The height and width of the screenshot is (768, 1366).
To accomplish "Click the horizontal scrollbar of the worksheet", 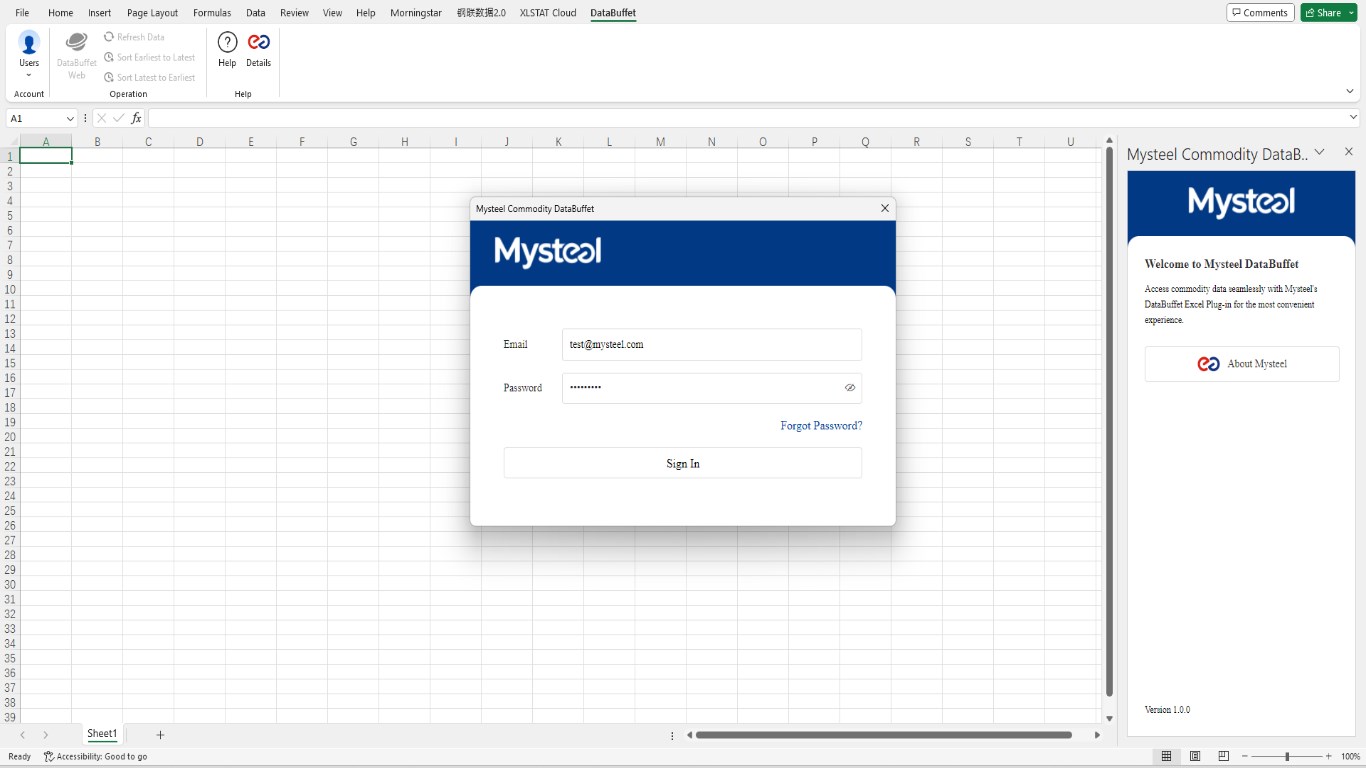I will coord(884,735).
